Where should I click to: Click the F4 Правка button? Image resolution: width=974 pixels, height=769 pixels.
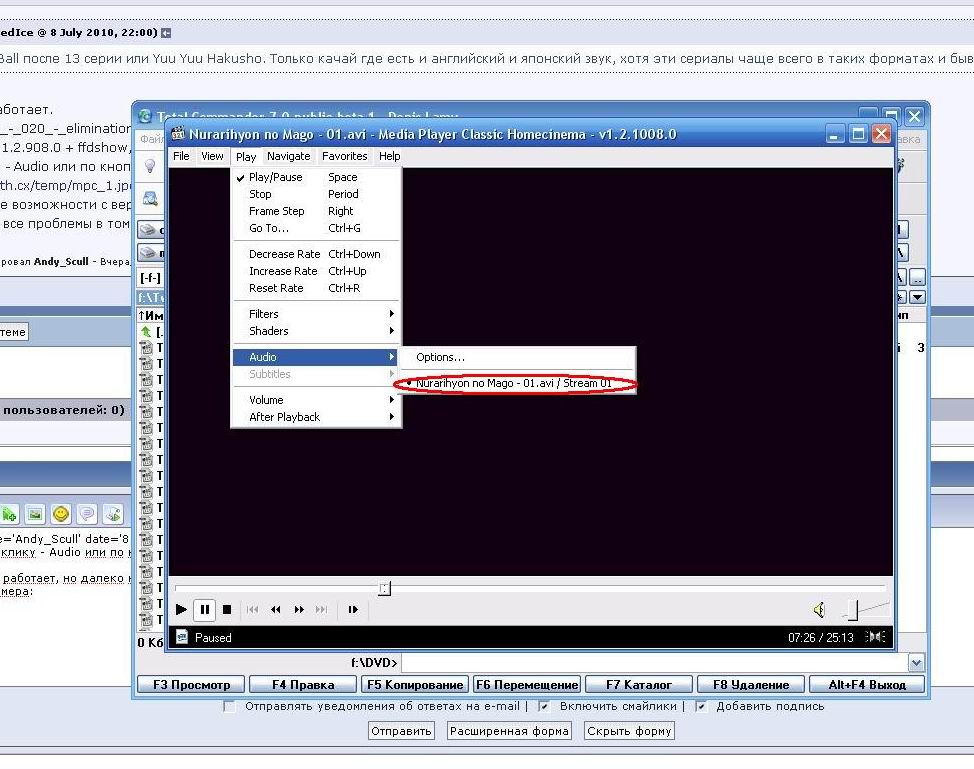pyautogui.click(x=303, y=685)
